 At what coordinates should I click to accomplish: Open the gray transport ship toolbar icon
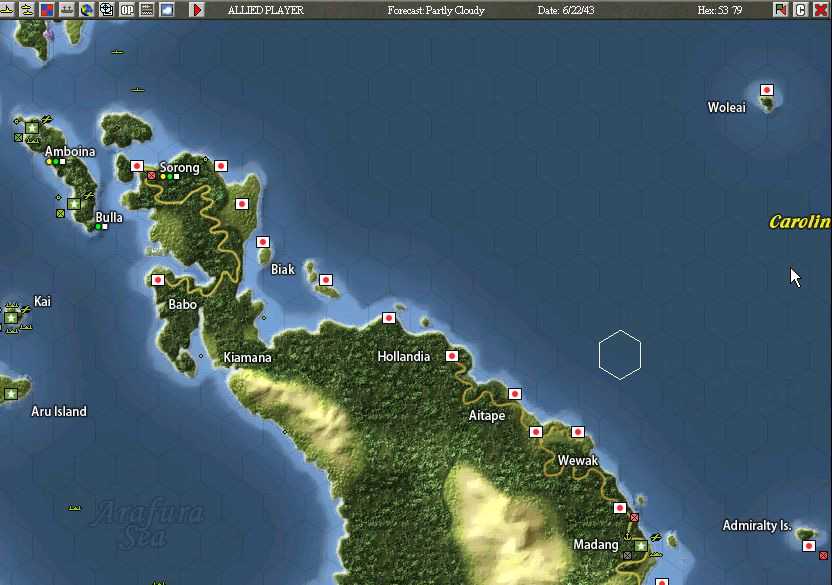(x=67, y=10)
